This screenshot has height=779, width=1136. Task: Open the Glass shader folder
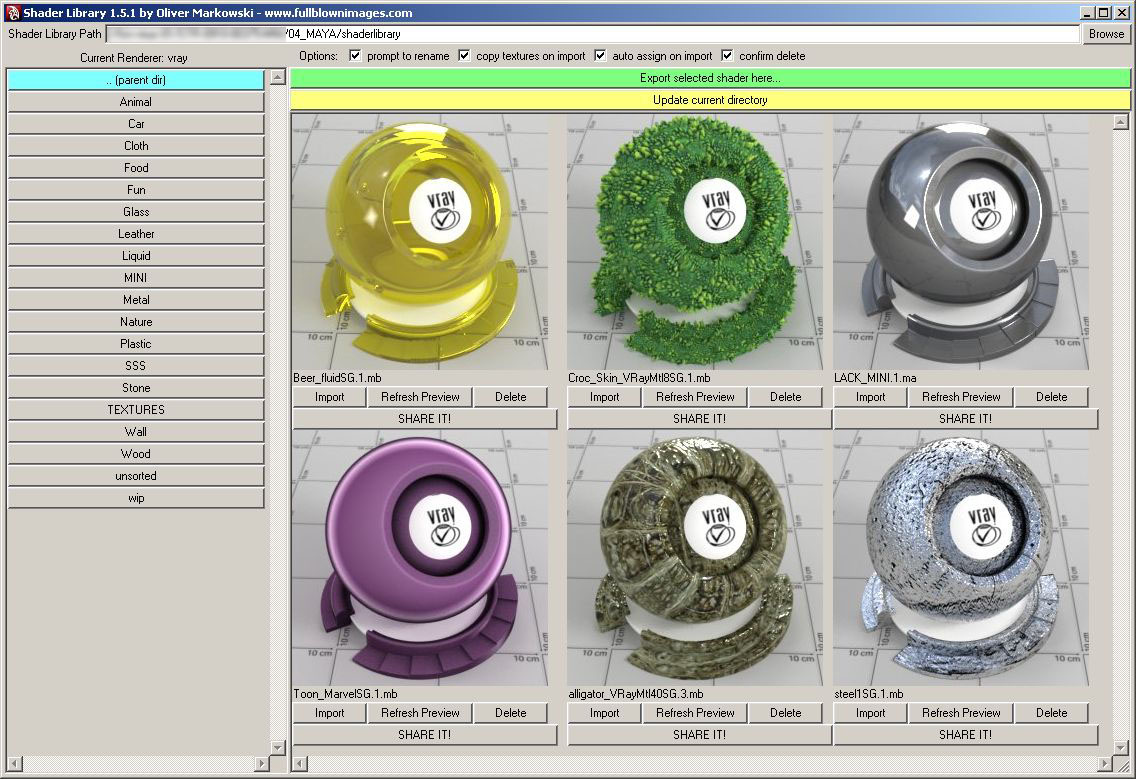click(135, 212)
